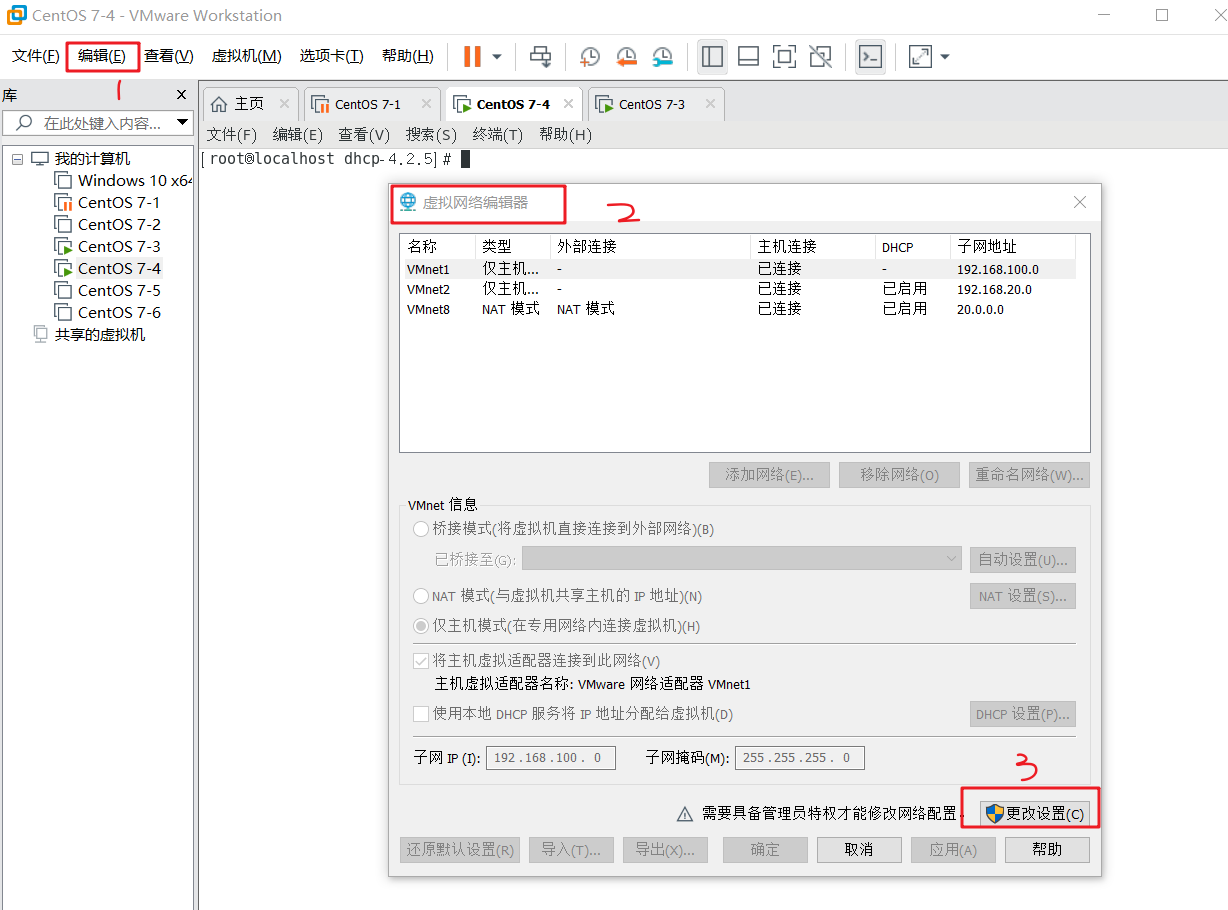
Task: Click the orange pause virtual machine icon
Action: (x=472, y=57)
